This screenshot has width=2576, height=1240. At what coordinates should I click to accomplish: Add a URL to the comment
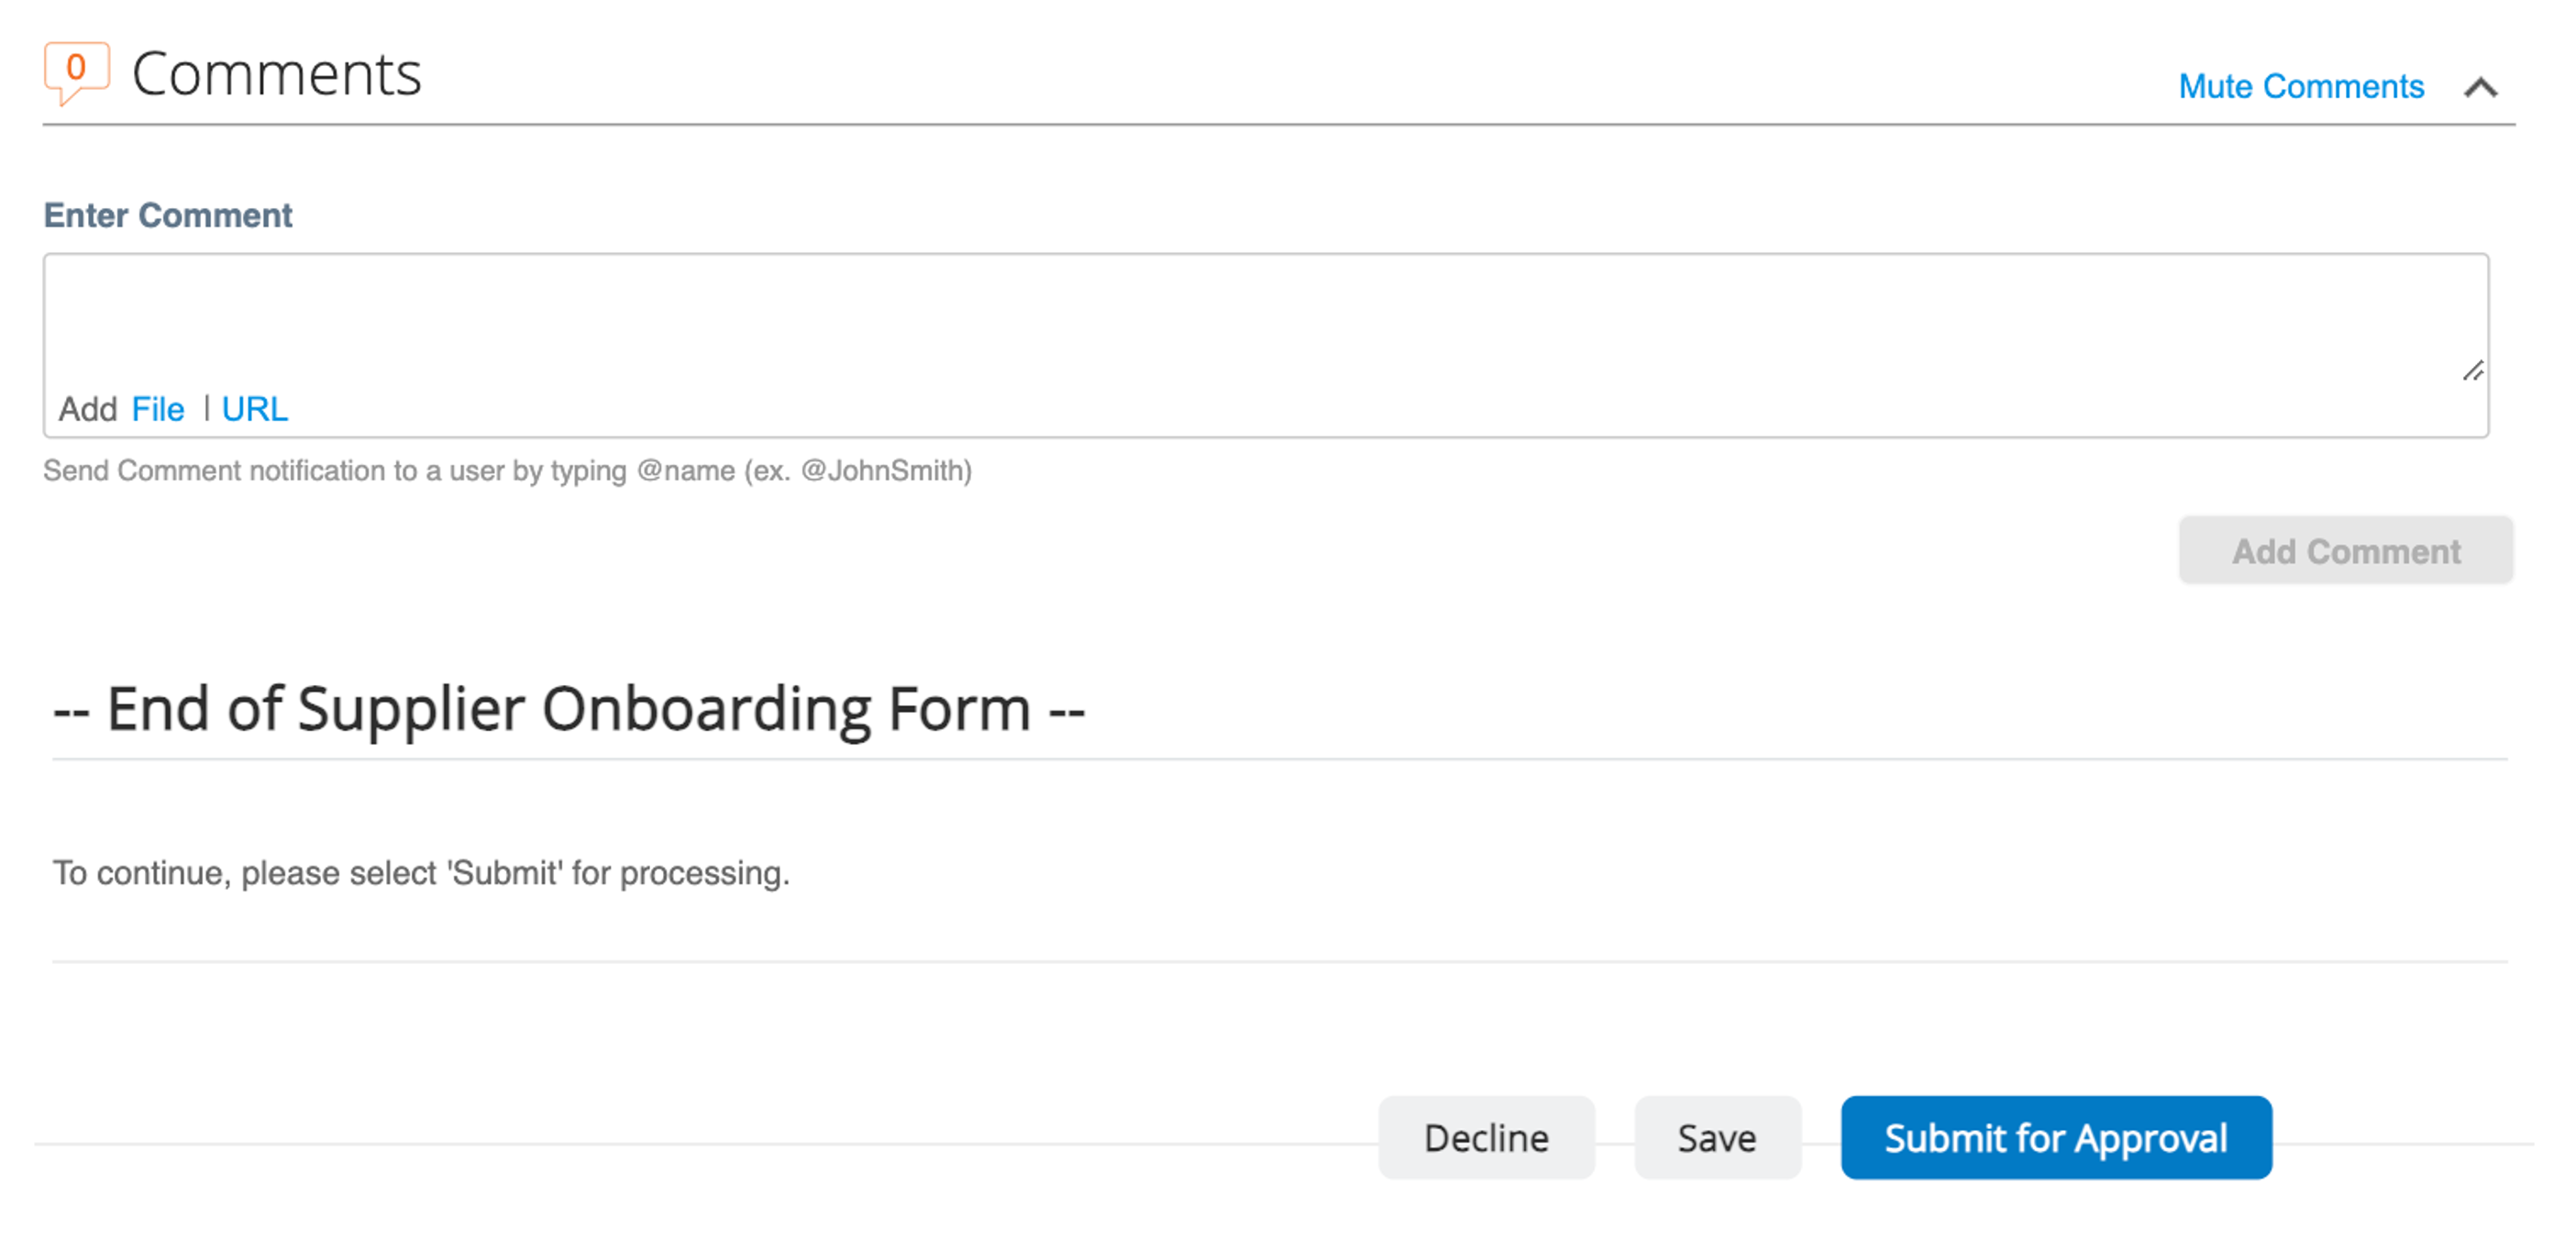254,409
